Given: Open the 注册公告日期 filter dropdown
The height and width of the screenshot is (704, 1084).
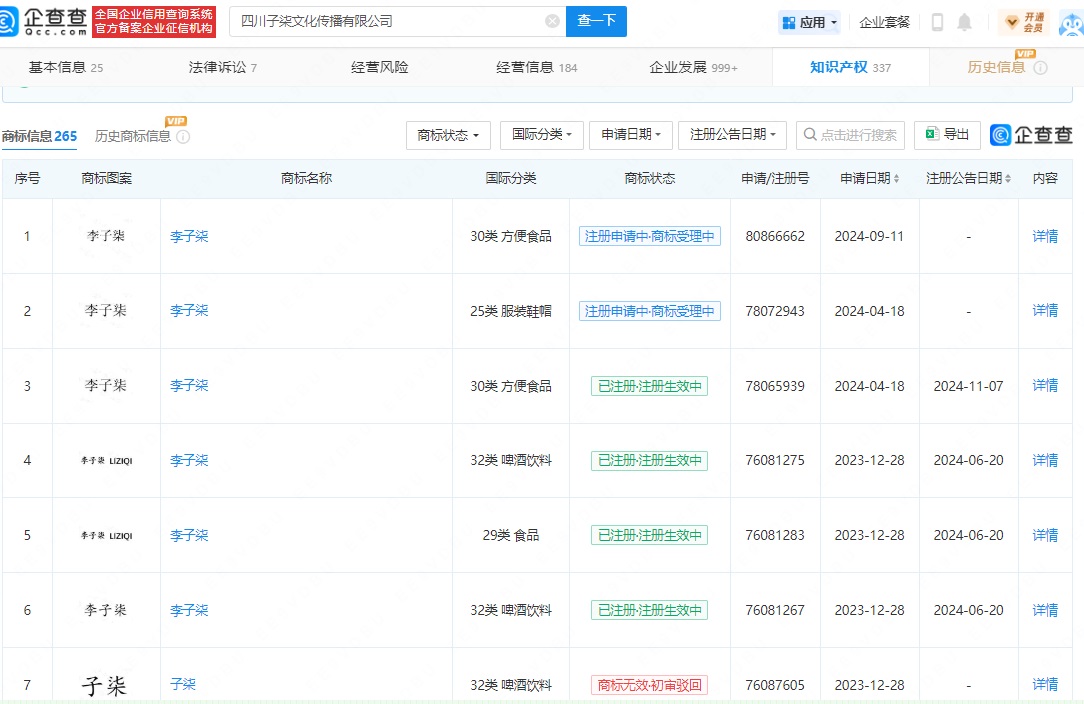Looking at the screenshot, I should [732, 135].
